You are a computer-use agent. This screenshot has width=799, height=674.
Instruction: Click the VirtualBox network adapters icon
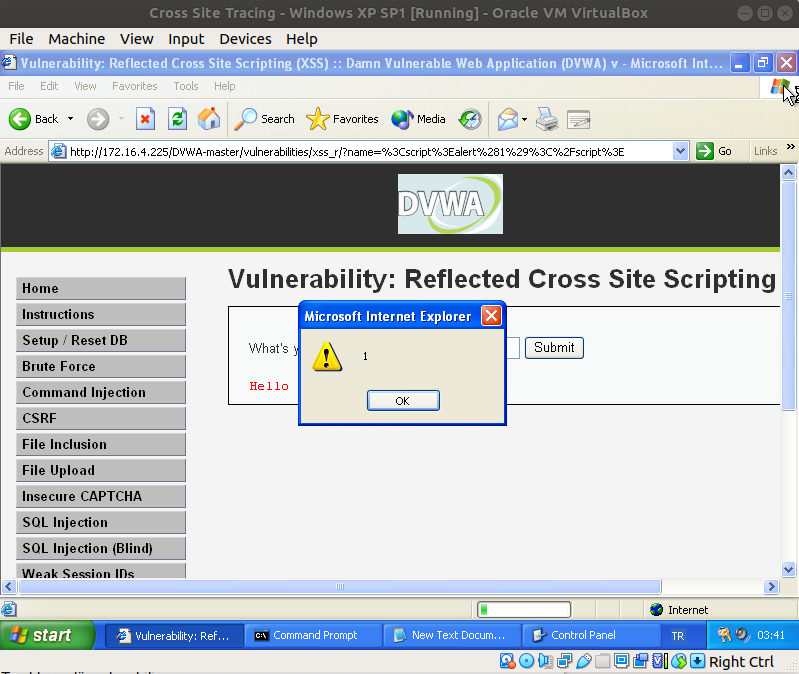pos(565,661)
